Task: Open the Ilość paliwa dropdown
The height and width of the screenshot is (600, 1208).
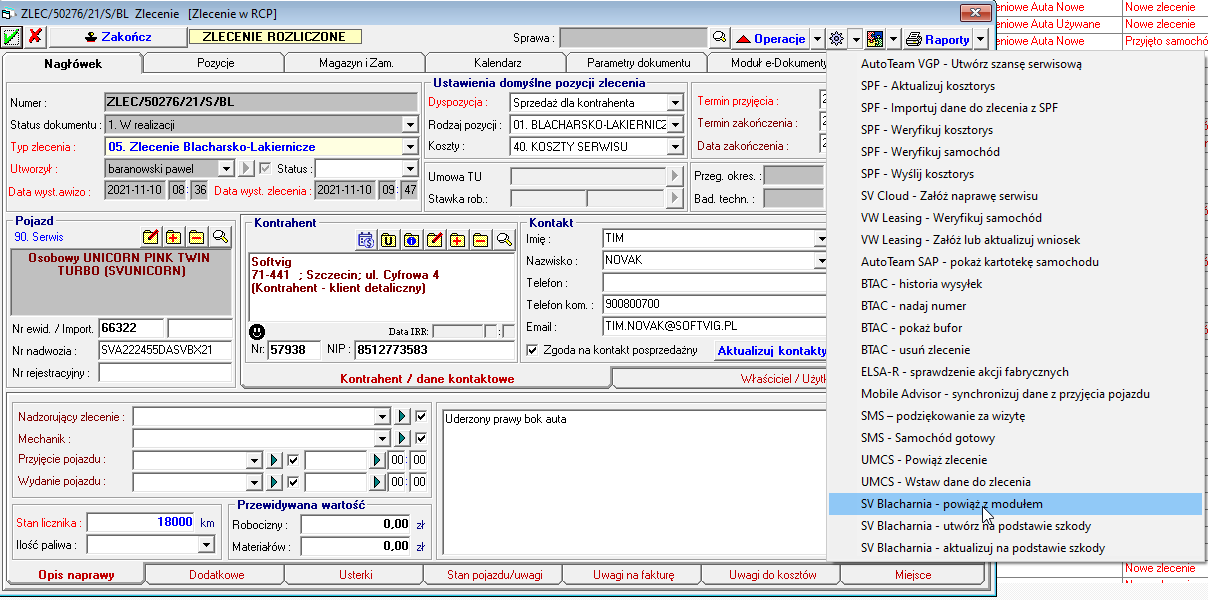Action: (206, 544)
